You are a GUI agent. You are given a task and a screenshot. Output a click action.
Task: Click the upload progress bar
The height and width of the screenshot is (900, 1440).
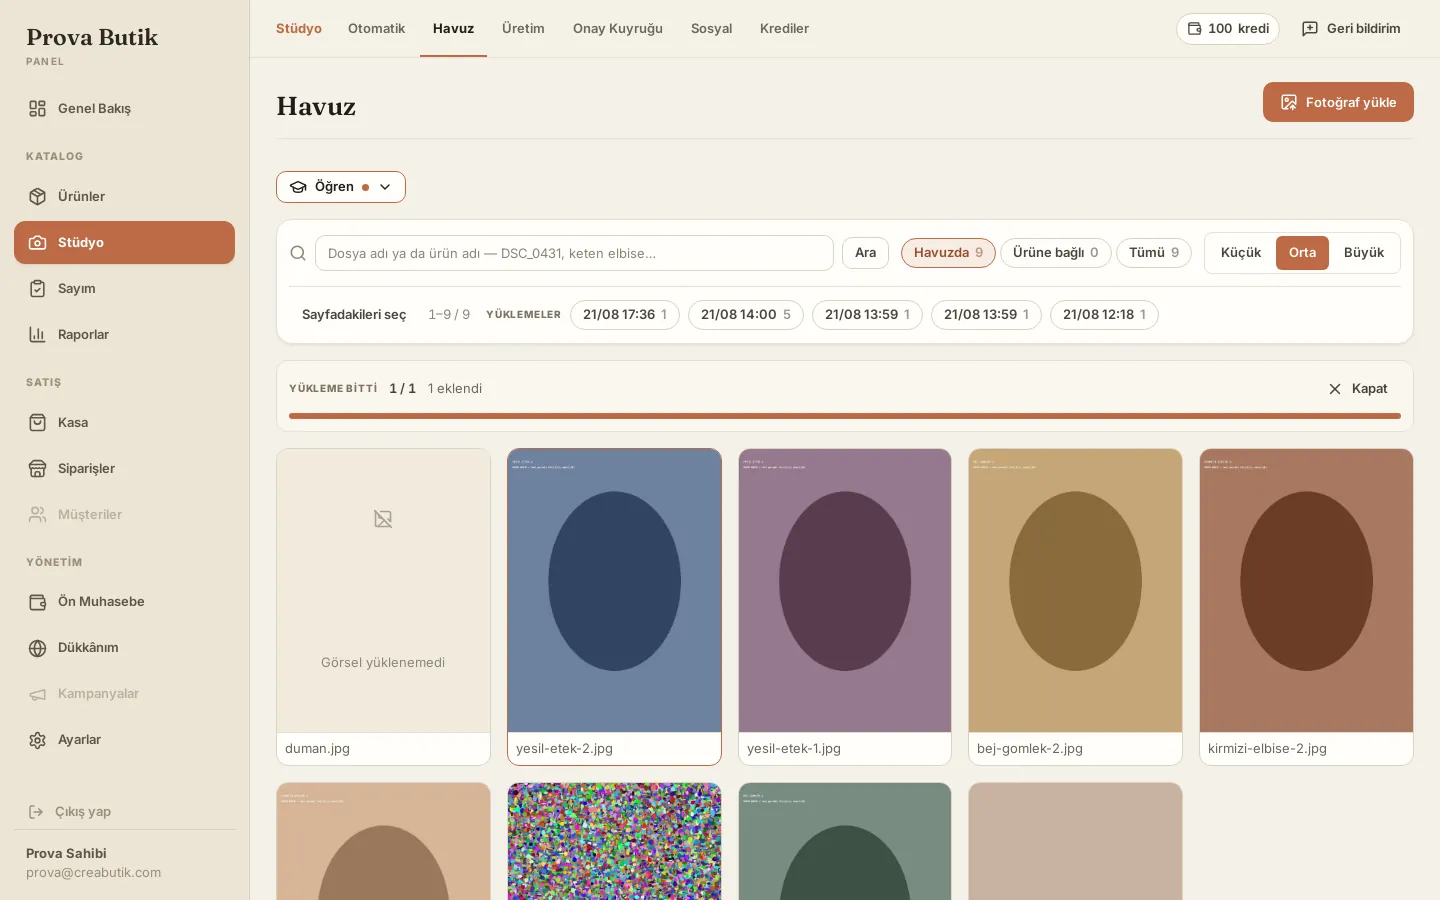point(845,416)
